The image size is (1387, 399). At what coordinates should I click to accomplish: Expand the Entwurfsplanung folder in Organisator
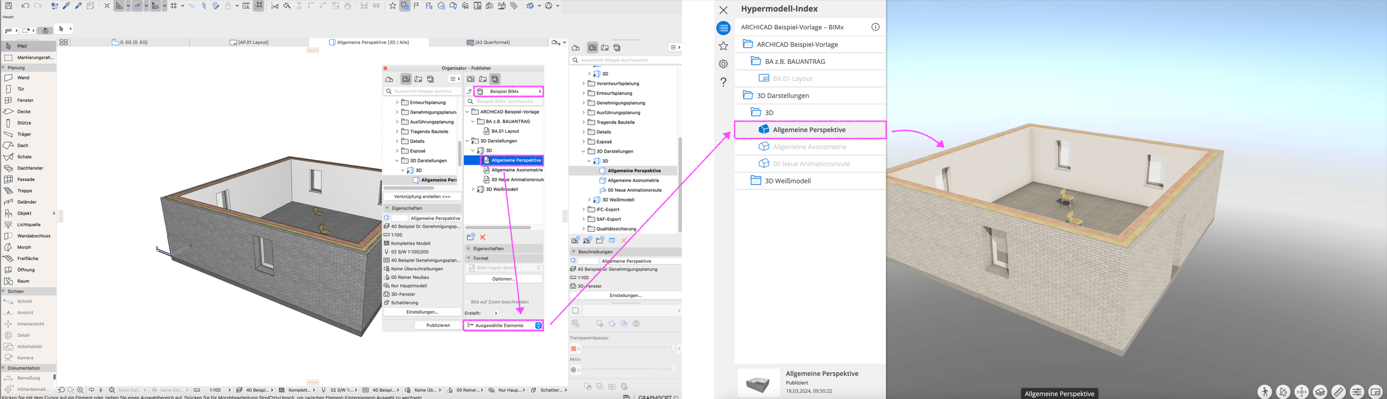tap(397, 102)
